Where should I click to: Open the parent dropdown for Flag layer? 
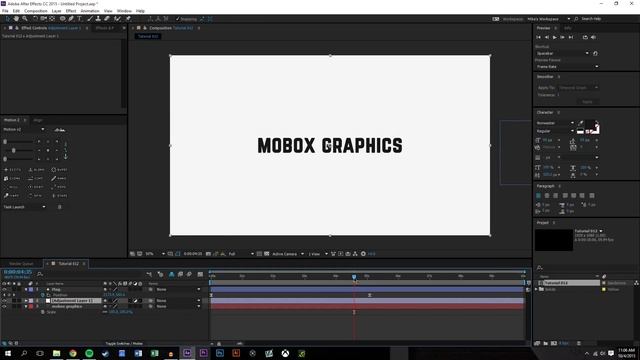178,289
